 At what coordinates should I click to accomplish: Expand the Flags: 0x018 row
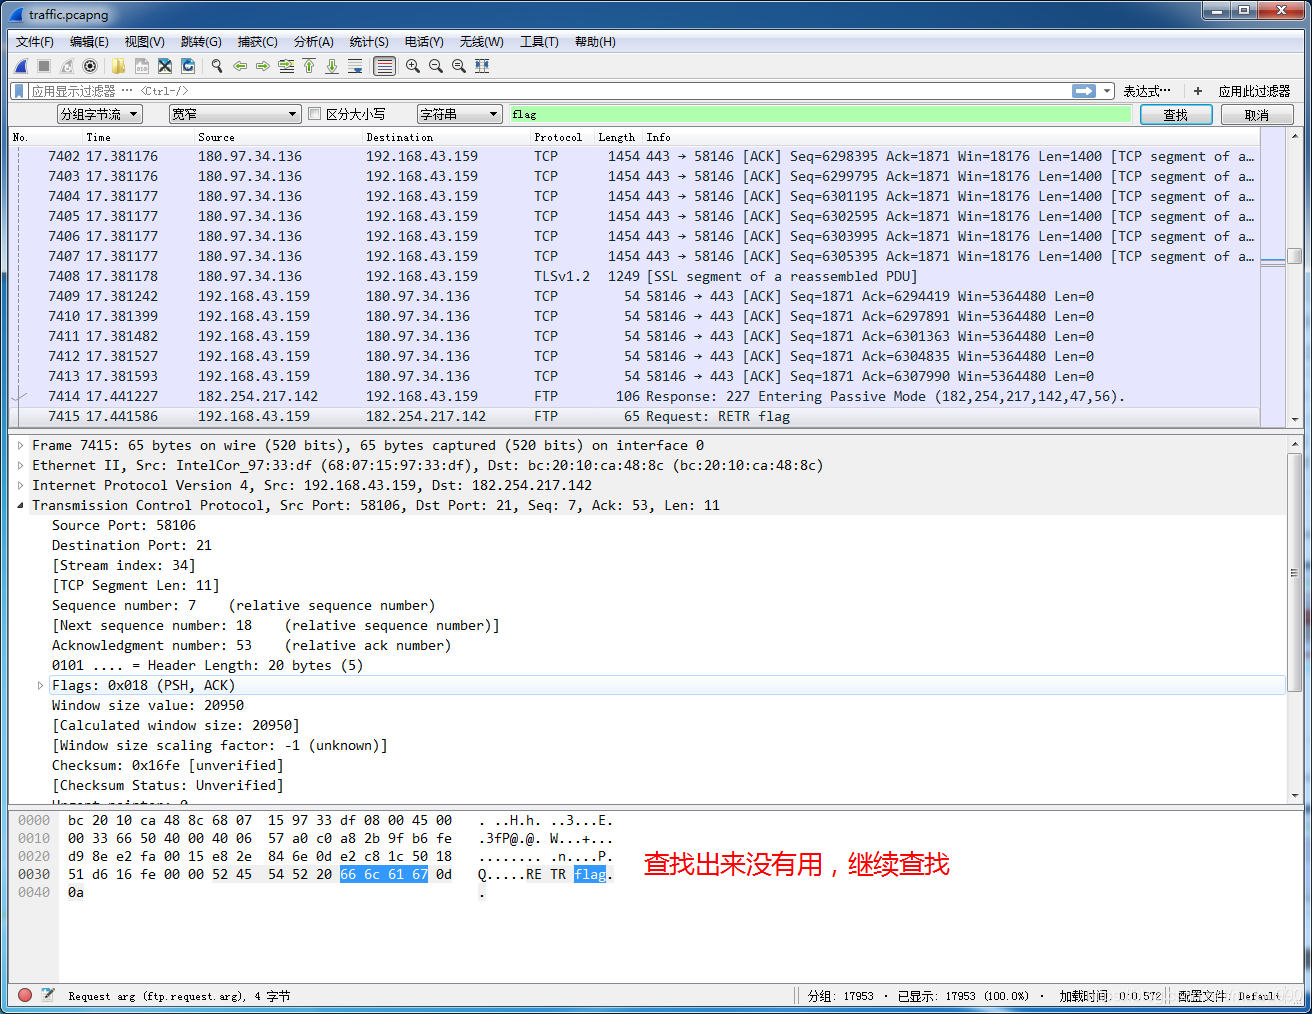(40, 686)
